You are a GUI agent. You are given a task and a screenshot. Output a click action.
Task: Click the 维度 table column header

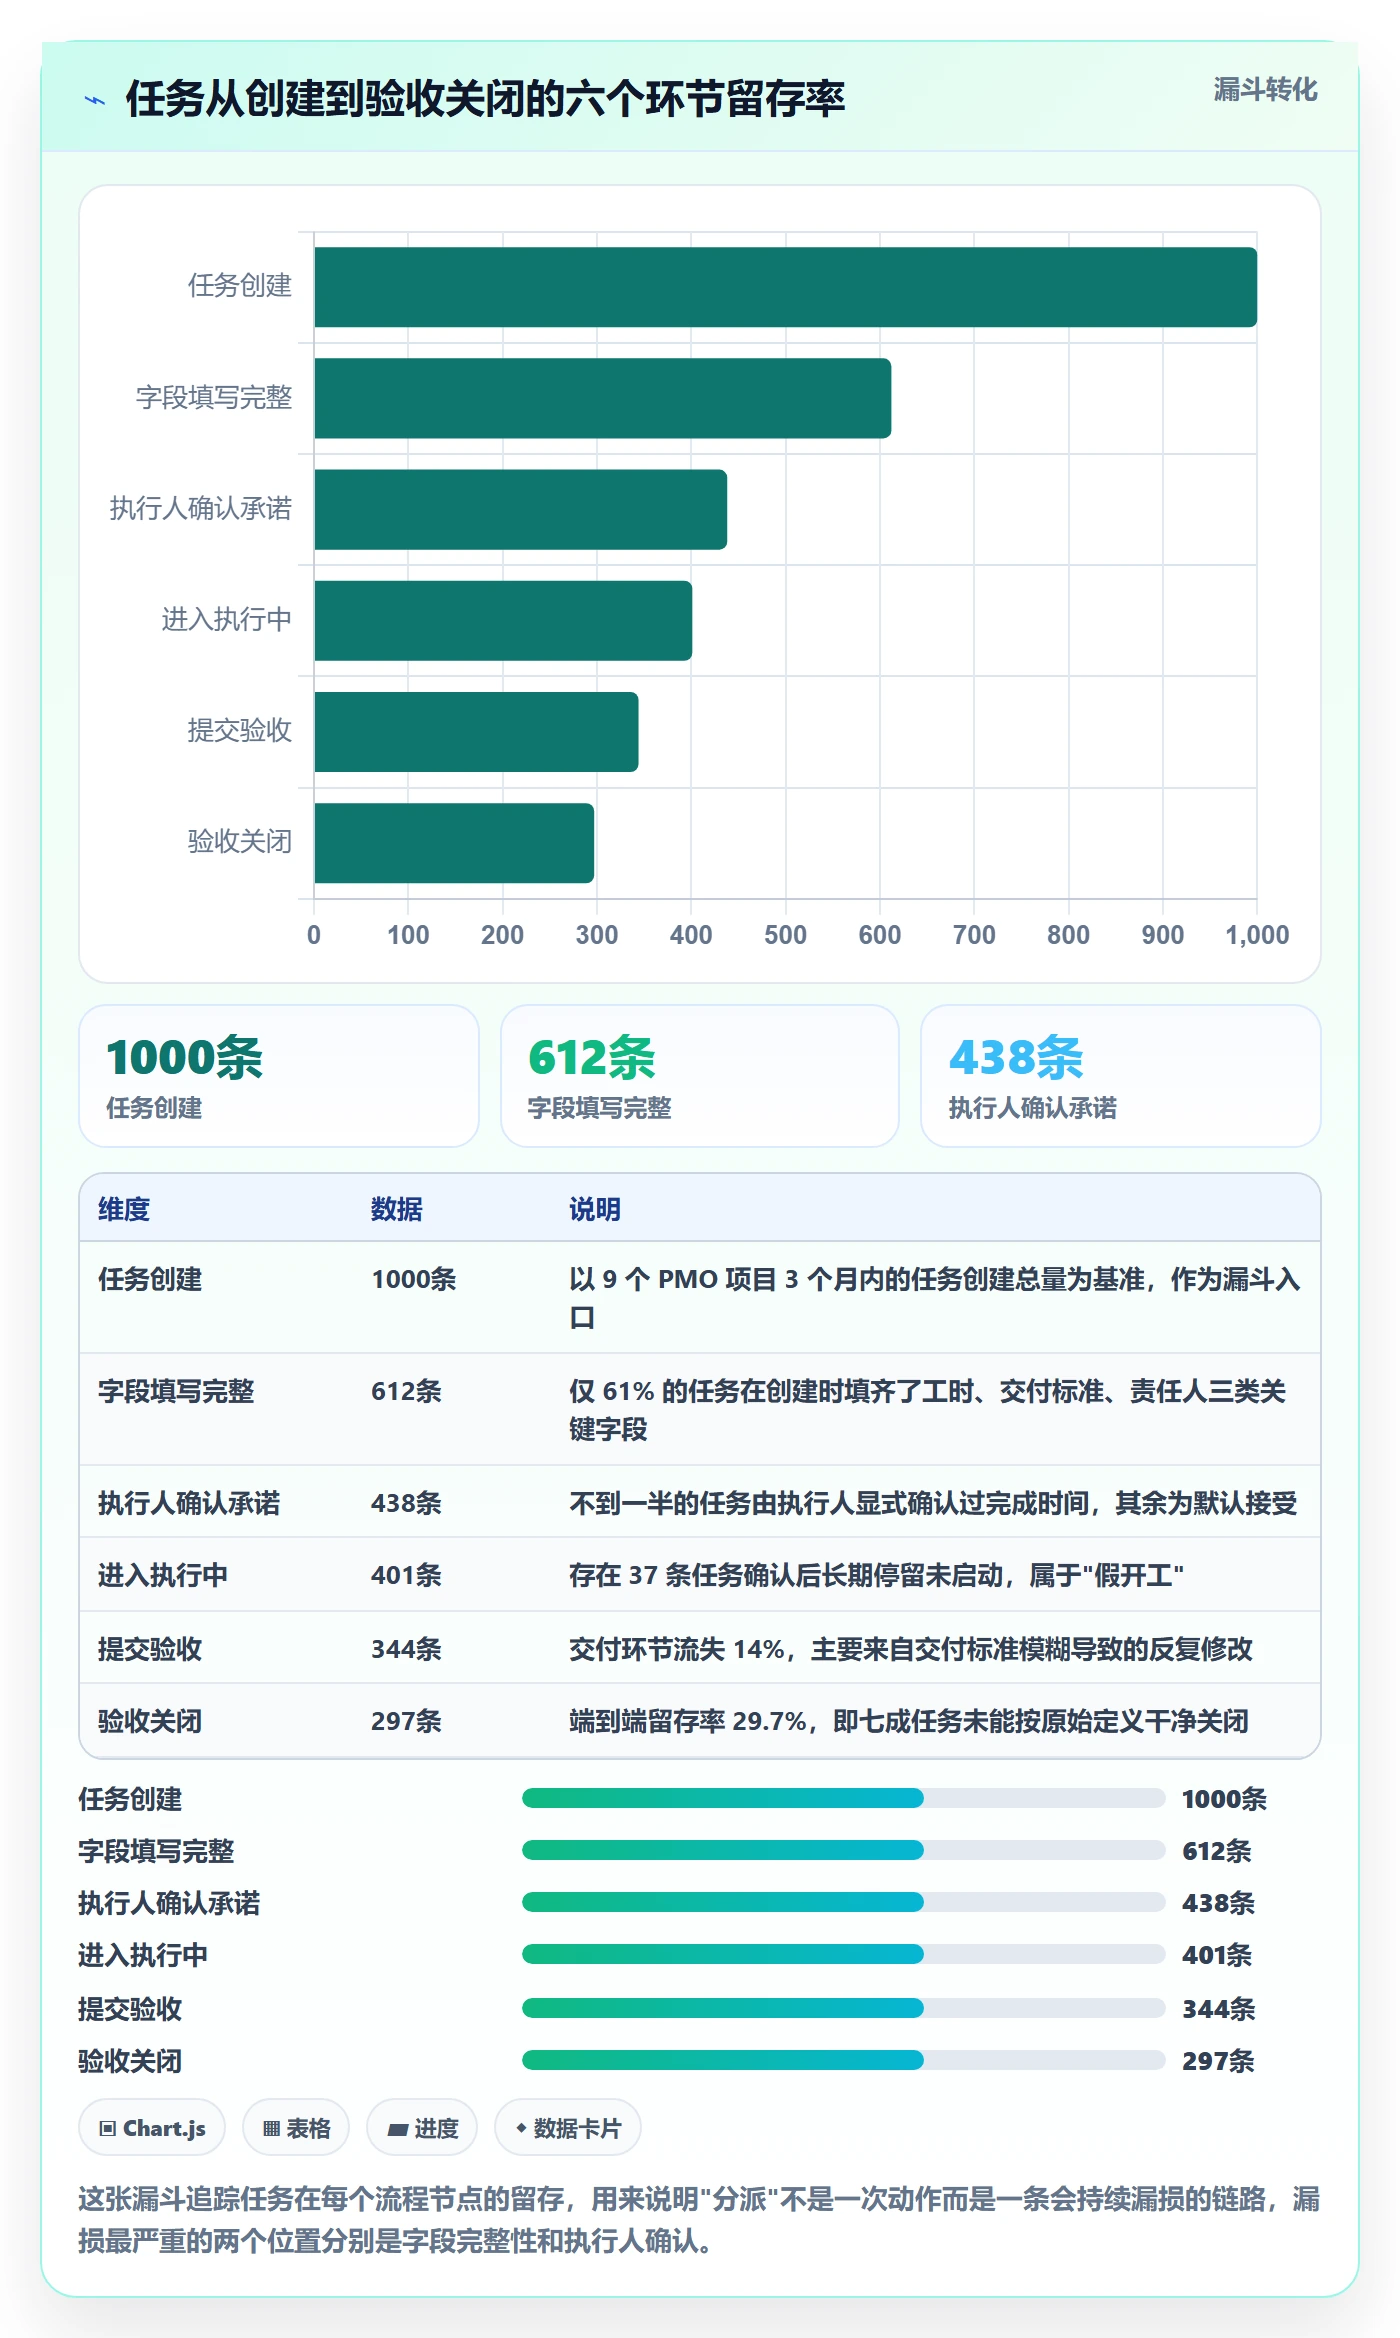124,1209
